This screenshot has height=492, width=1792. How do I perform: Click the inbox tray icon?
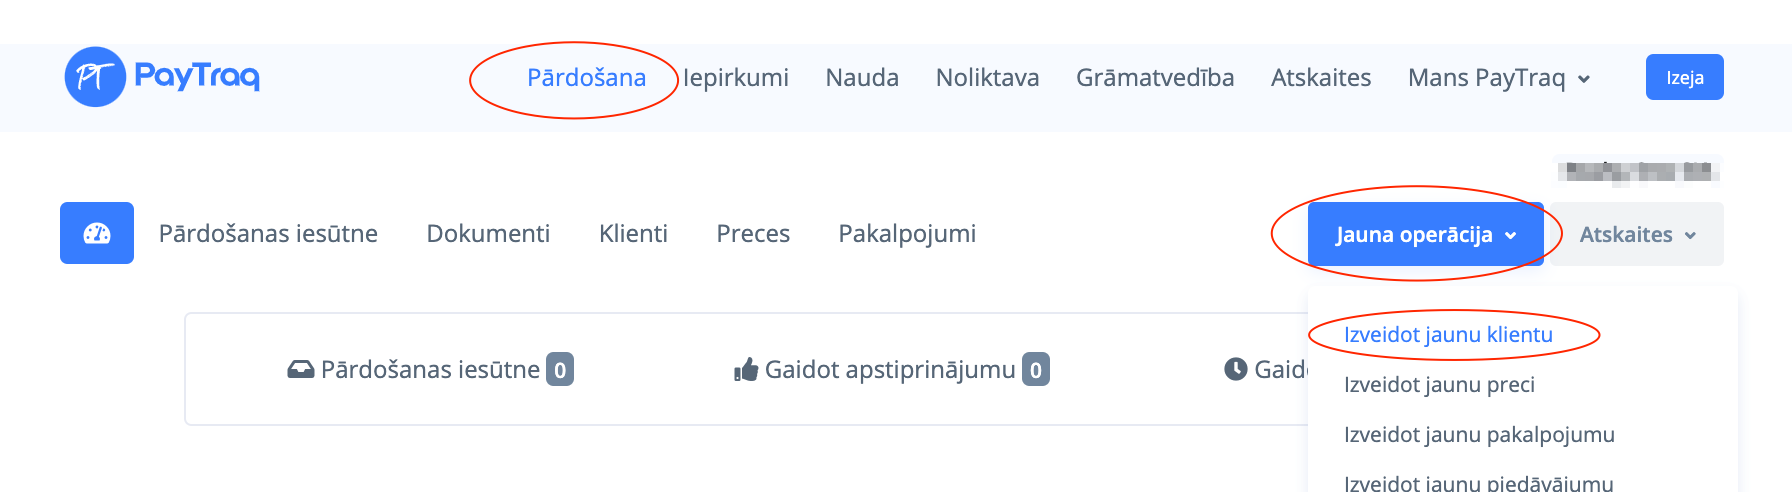pyautogui.click(x=300, y=370)
